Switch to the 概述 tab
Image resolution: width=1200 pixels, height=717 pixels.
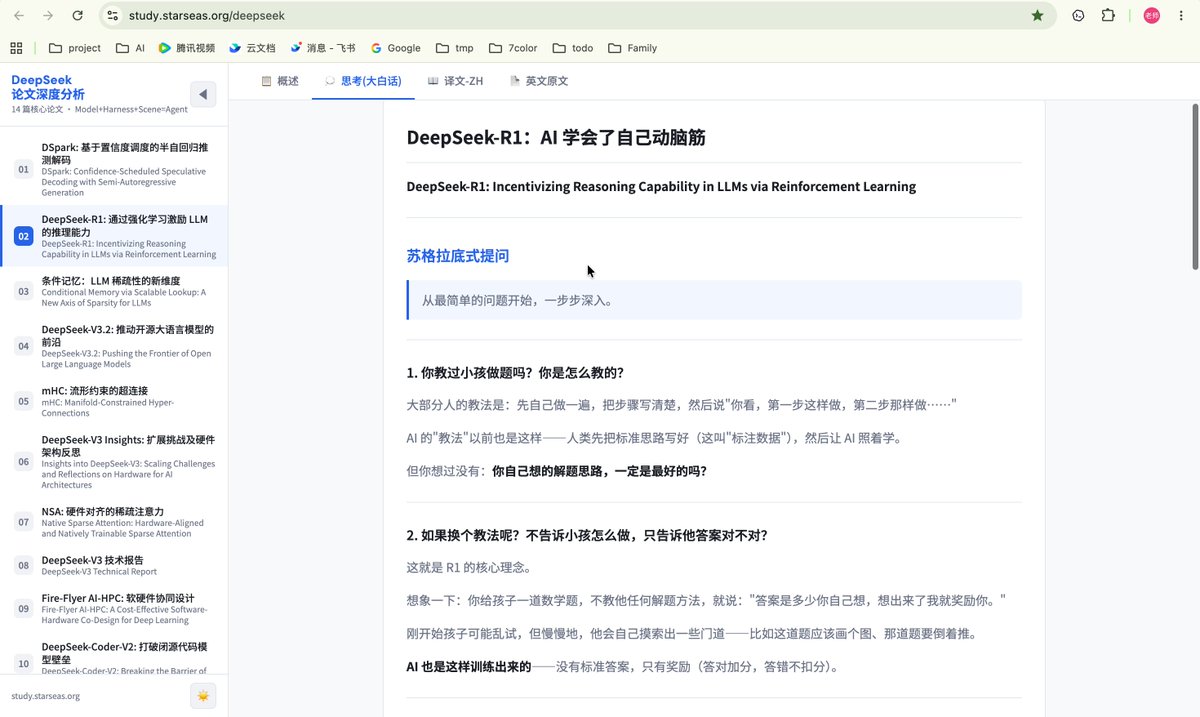tap(280, 81)
